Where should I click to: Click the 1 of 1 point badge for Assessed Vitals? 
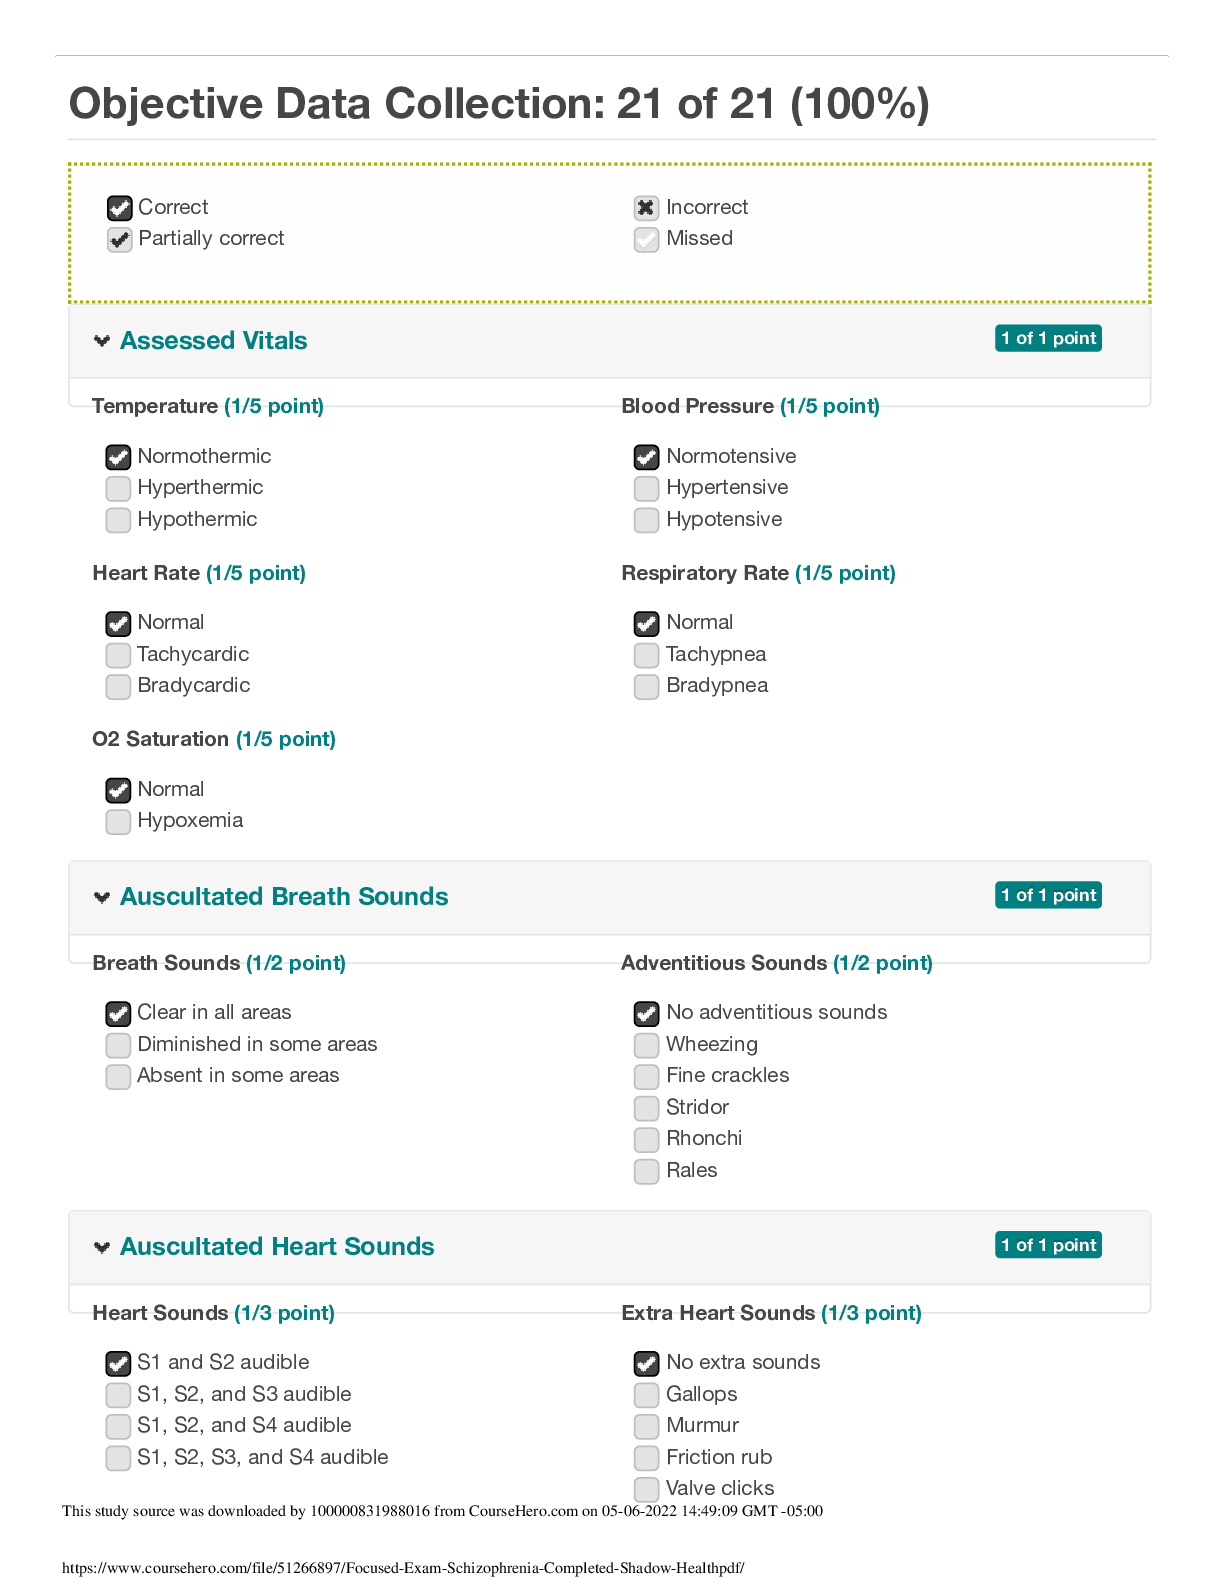[1048, 338]
